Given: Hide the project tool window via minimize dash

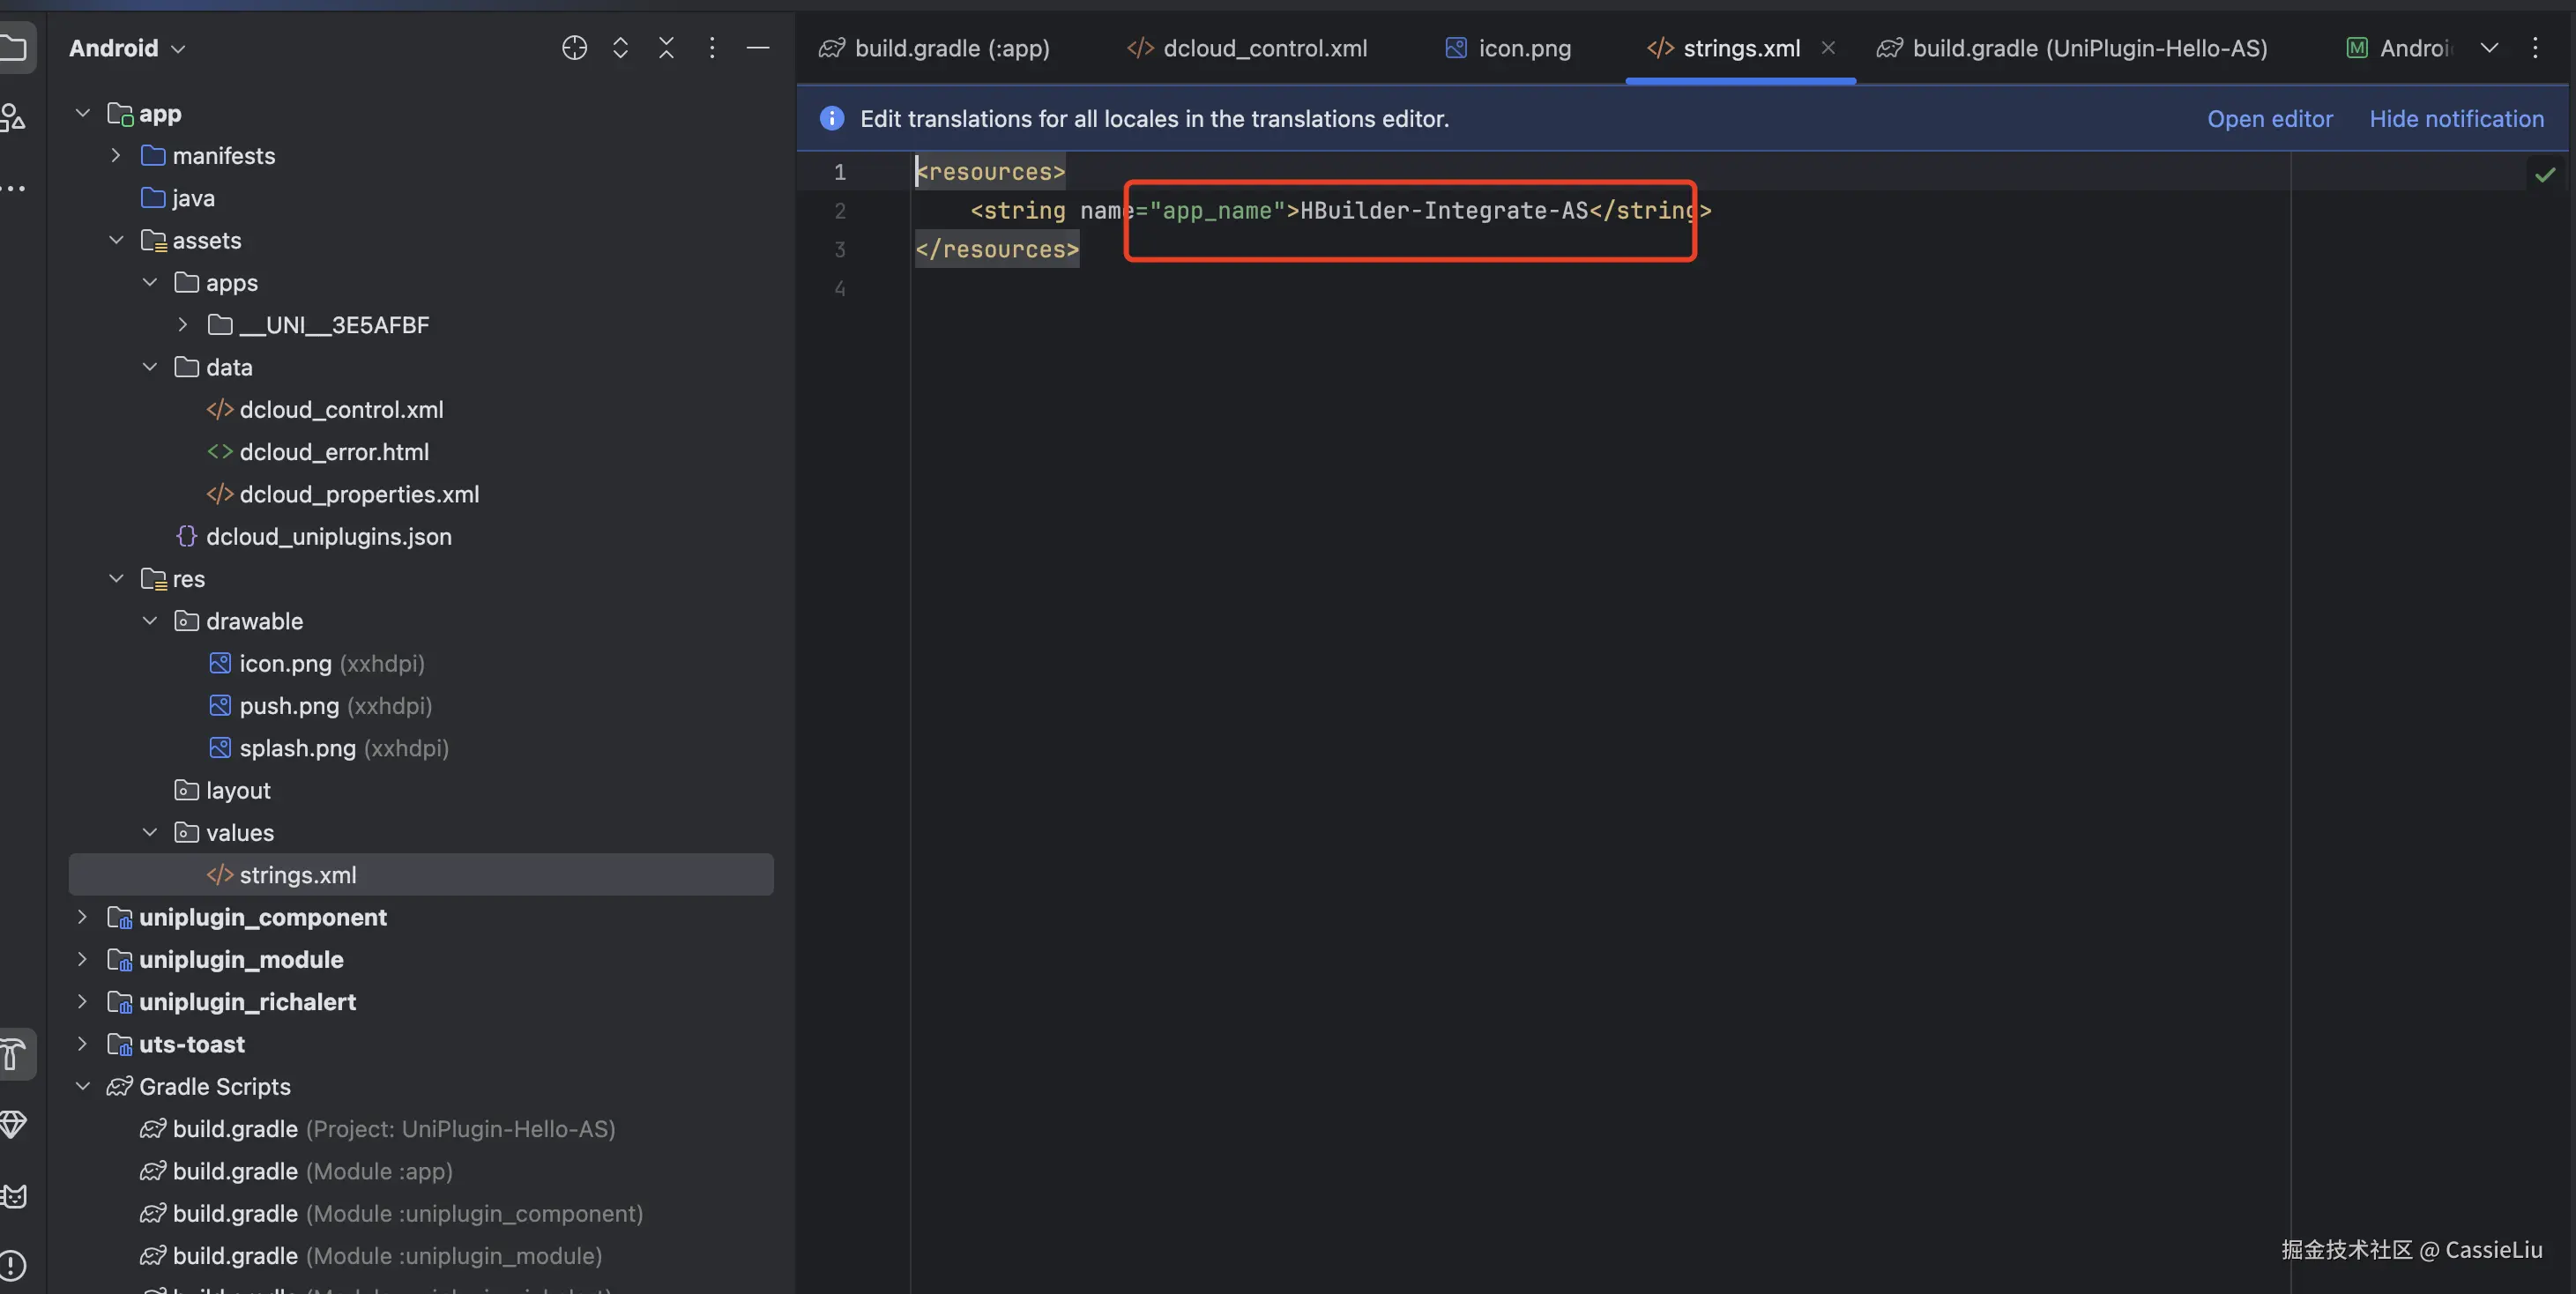Looking at the screenshot, I should 758,48.
